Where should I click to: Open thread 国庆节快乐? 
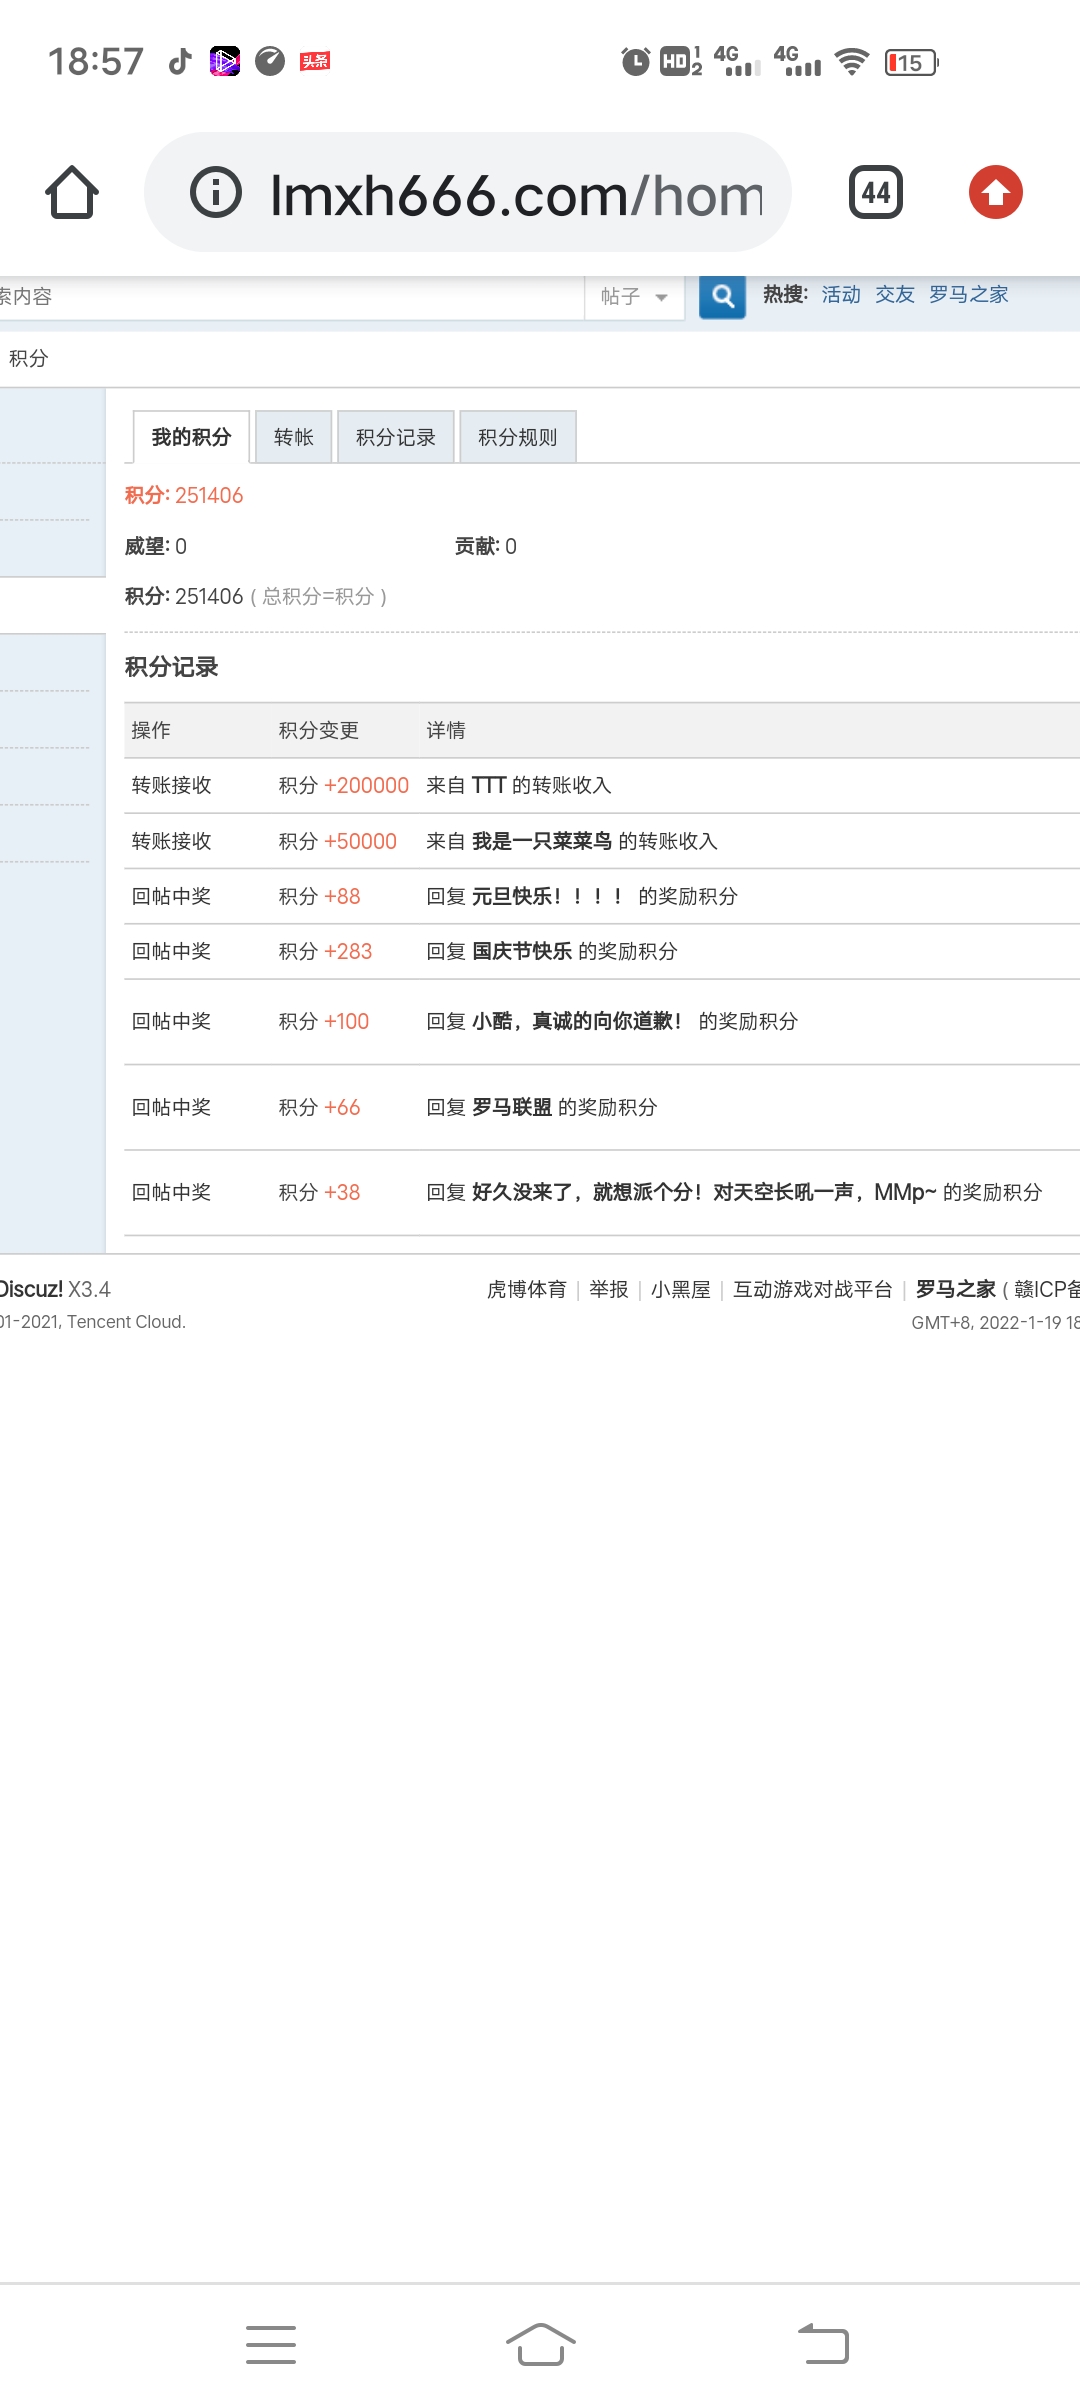click(522, 952)
